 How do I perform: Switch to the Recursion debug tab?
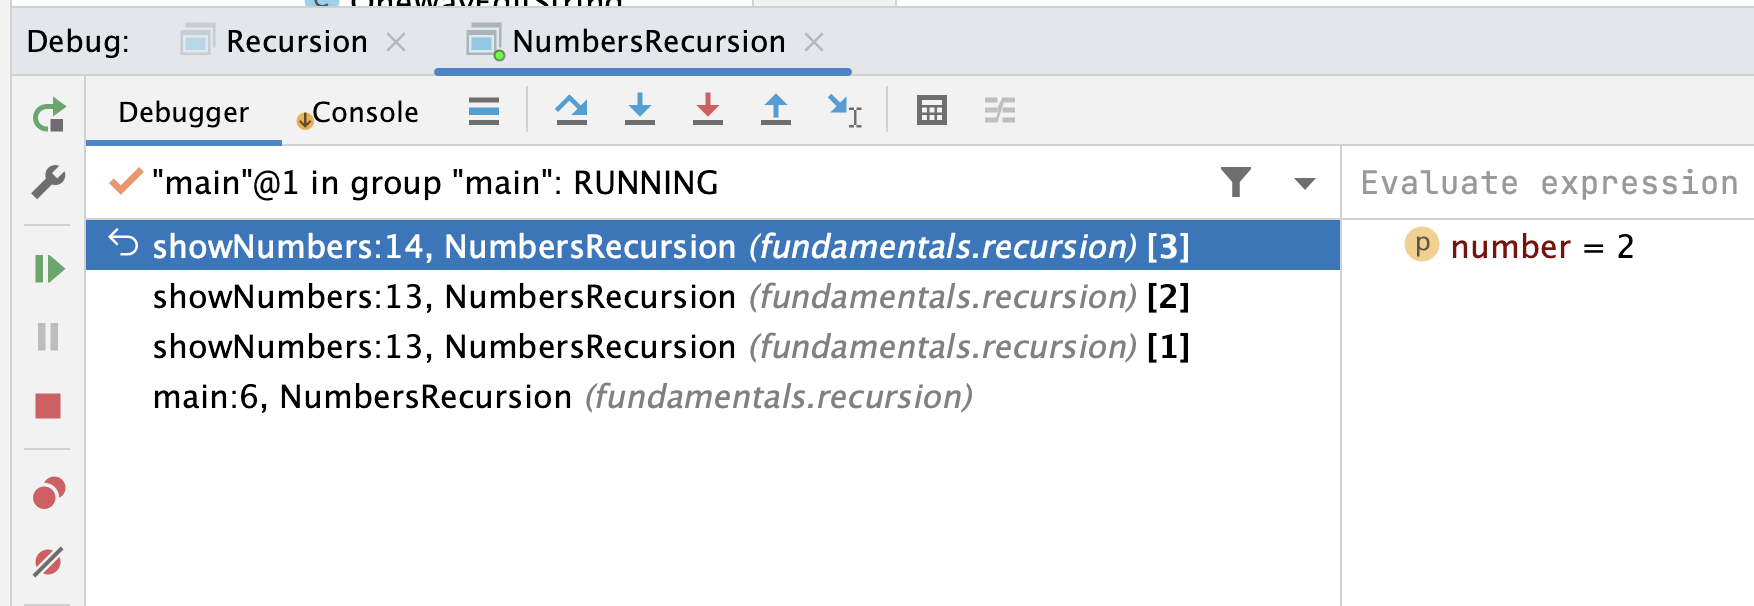click(x=296, y=41)
